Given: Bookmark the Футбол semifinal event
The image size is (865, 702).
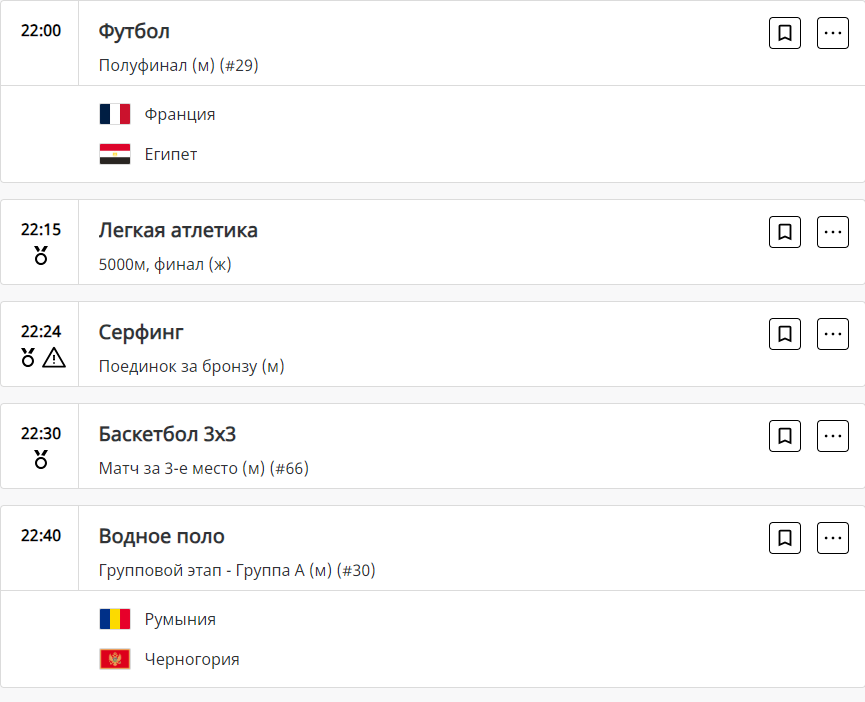Looking at the screenshot, I should tap(785, 33).
